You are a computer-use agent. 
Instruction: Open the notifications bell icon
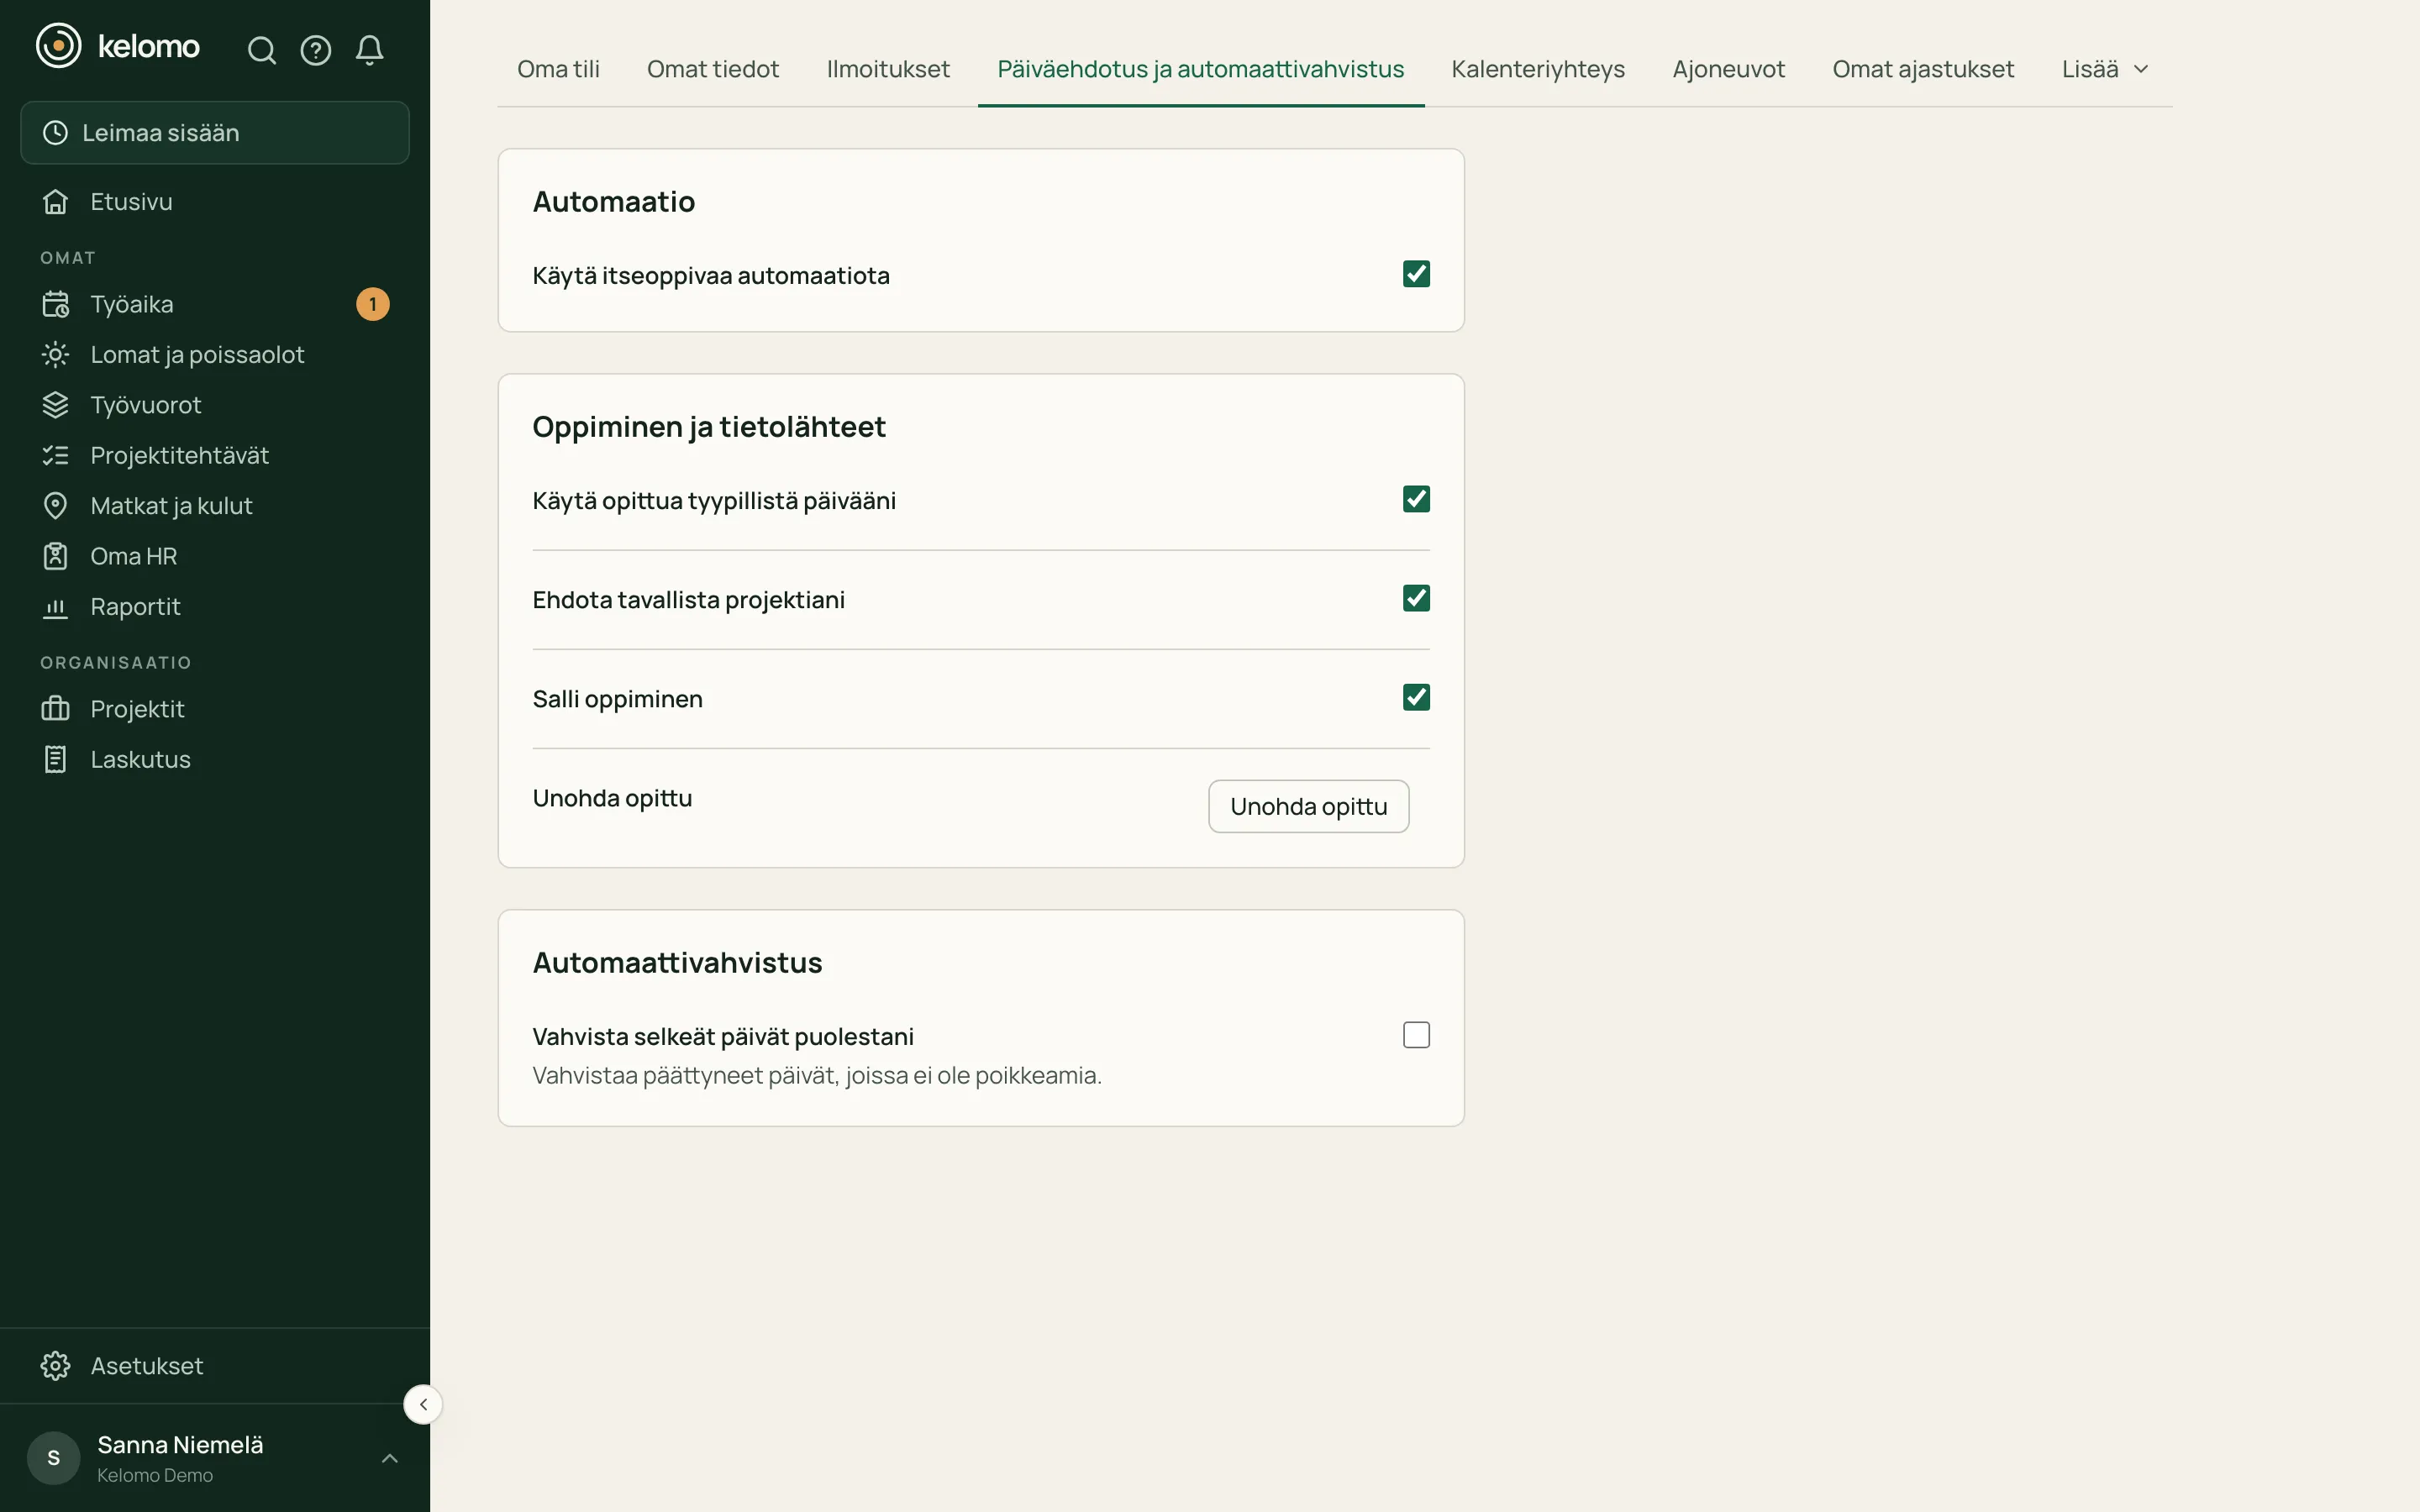pyautogui.click(x=370, y=50)
